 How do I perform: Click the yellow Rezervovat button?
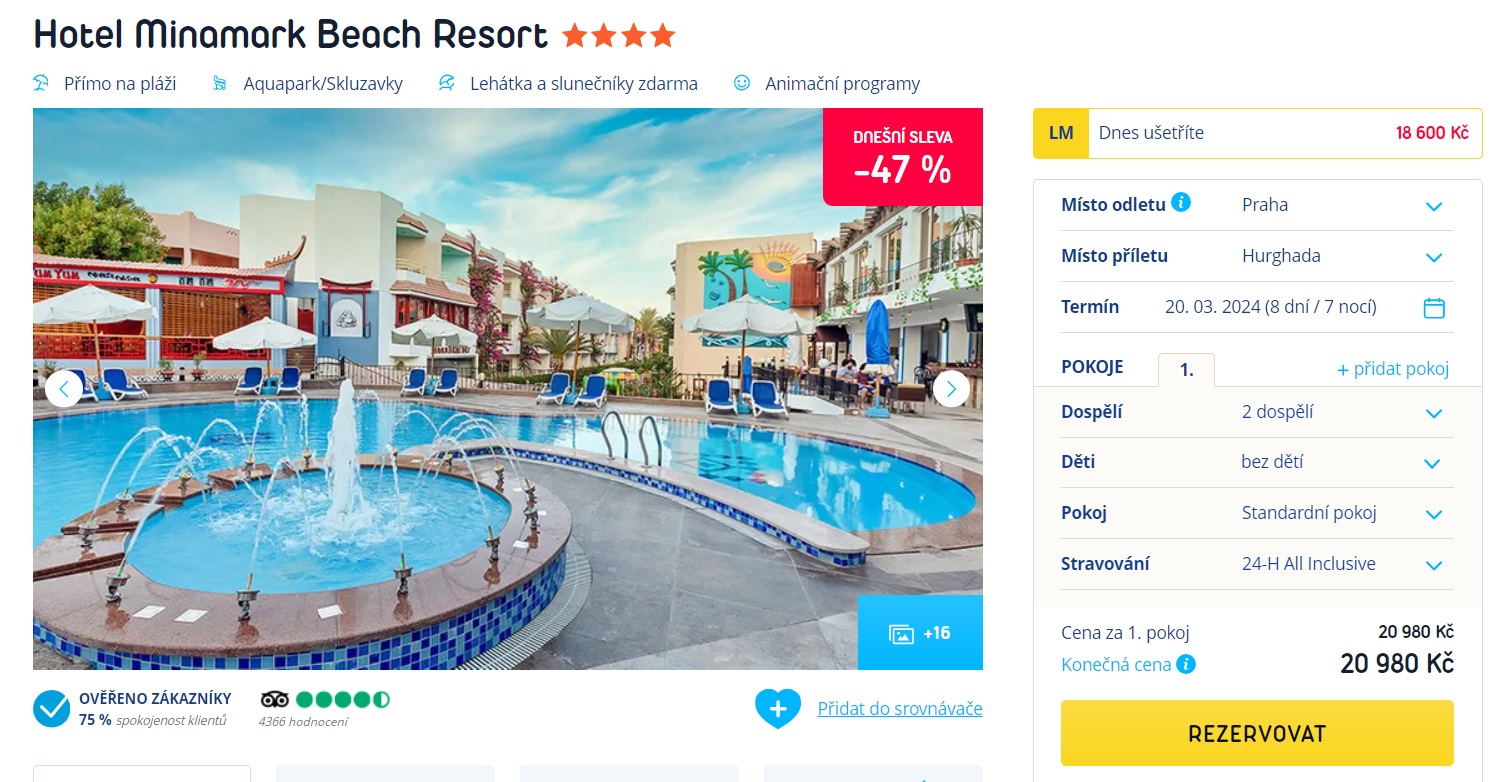click(x=1257, y=733)
